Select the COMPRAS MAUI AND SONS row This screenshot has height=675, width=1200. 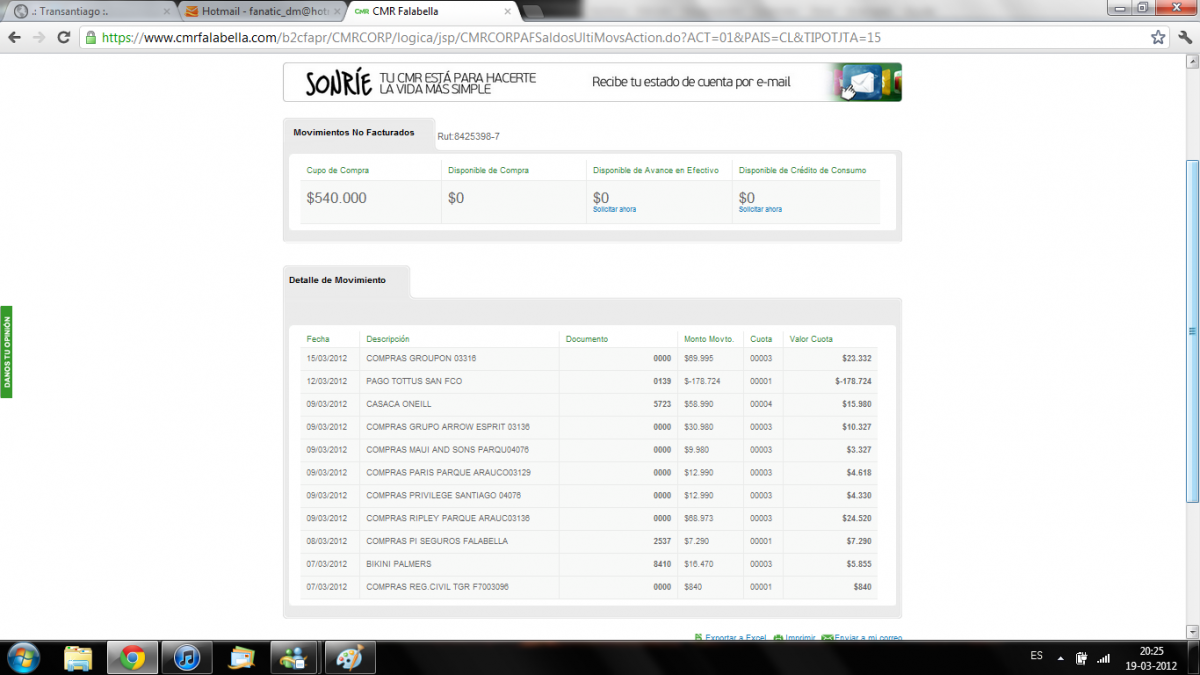pos(589,450)
